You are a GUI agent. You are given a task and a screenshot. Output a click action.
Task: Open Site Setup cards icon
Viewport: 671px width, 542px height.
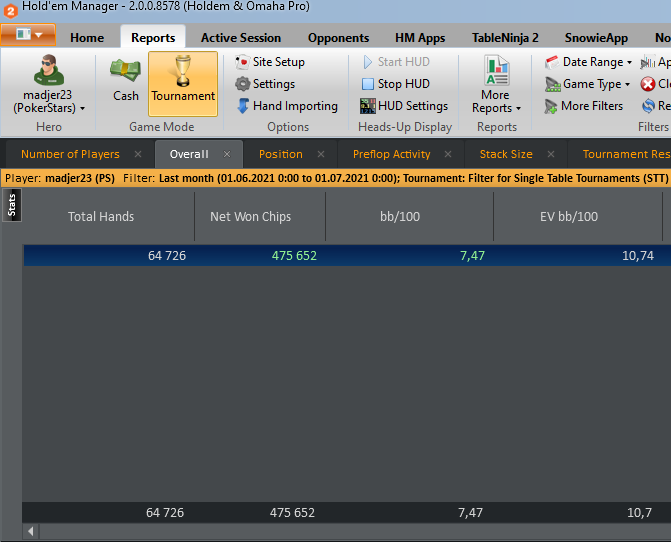point(242,62)
